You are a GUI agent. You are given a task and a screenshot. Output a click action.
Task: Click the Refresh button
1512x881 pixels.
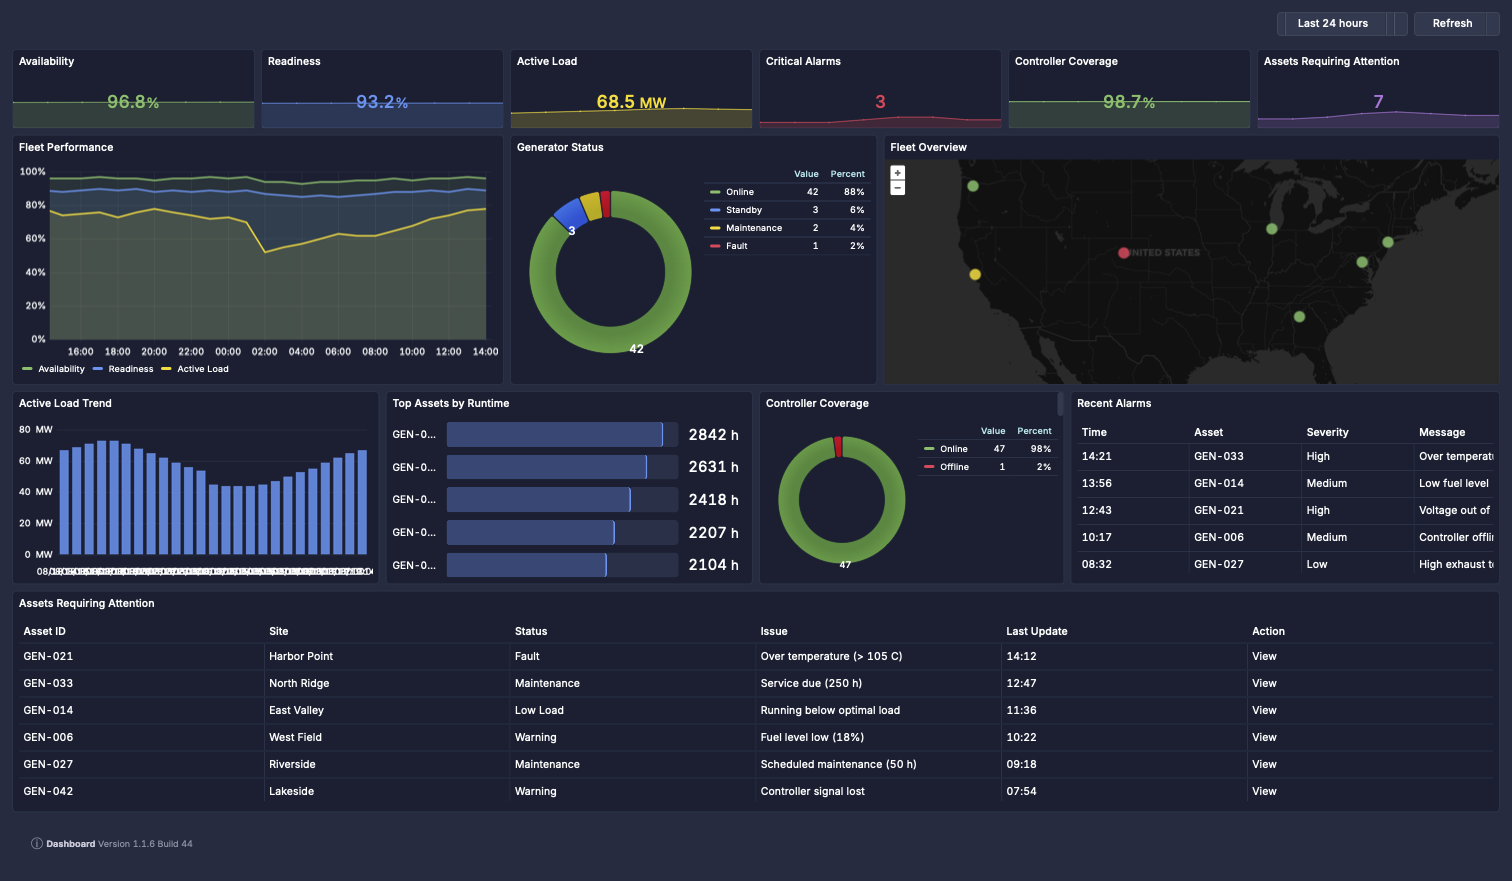tap(1452, 23)
